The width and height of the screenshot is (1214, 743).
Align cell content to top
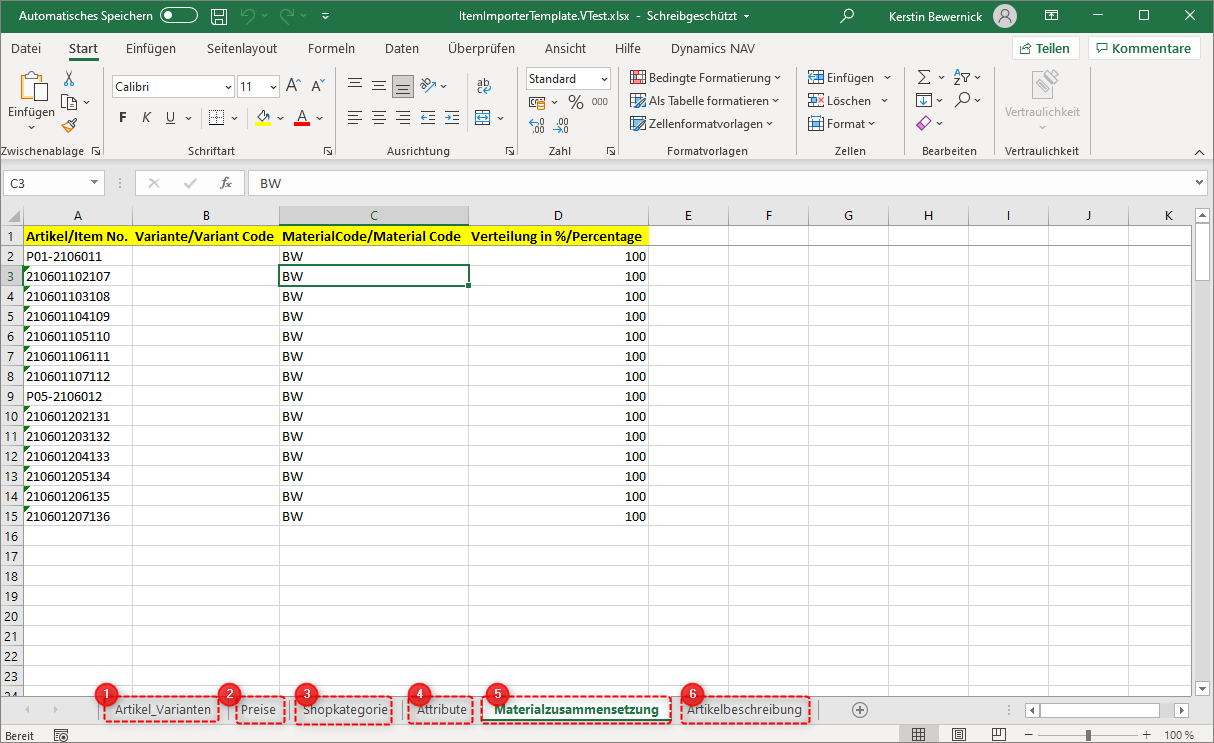pos(354,86)
